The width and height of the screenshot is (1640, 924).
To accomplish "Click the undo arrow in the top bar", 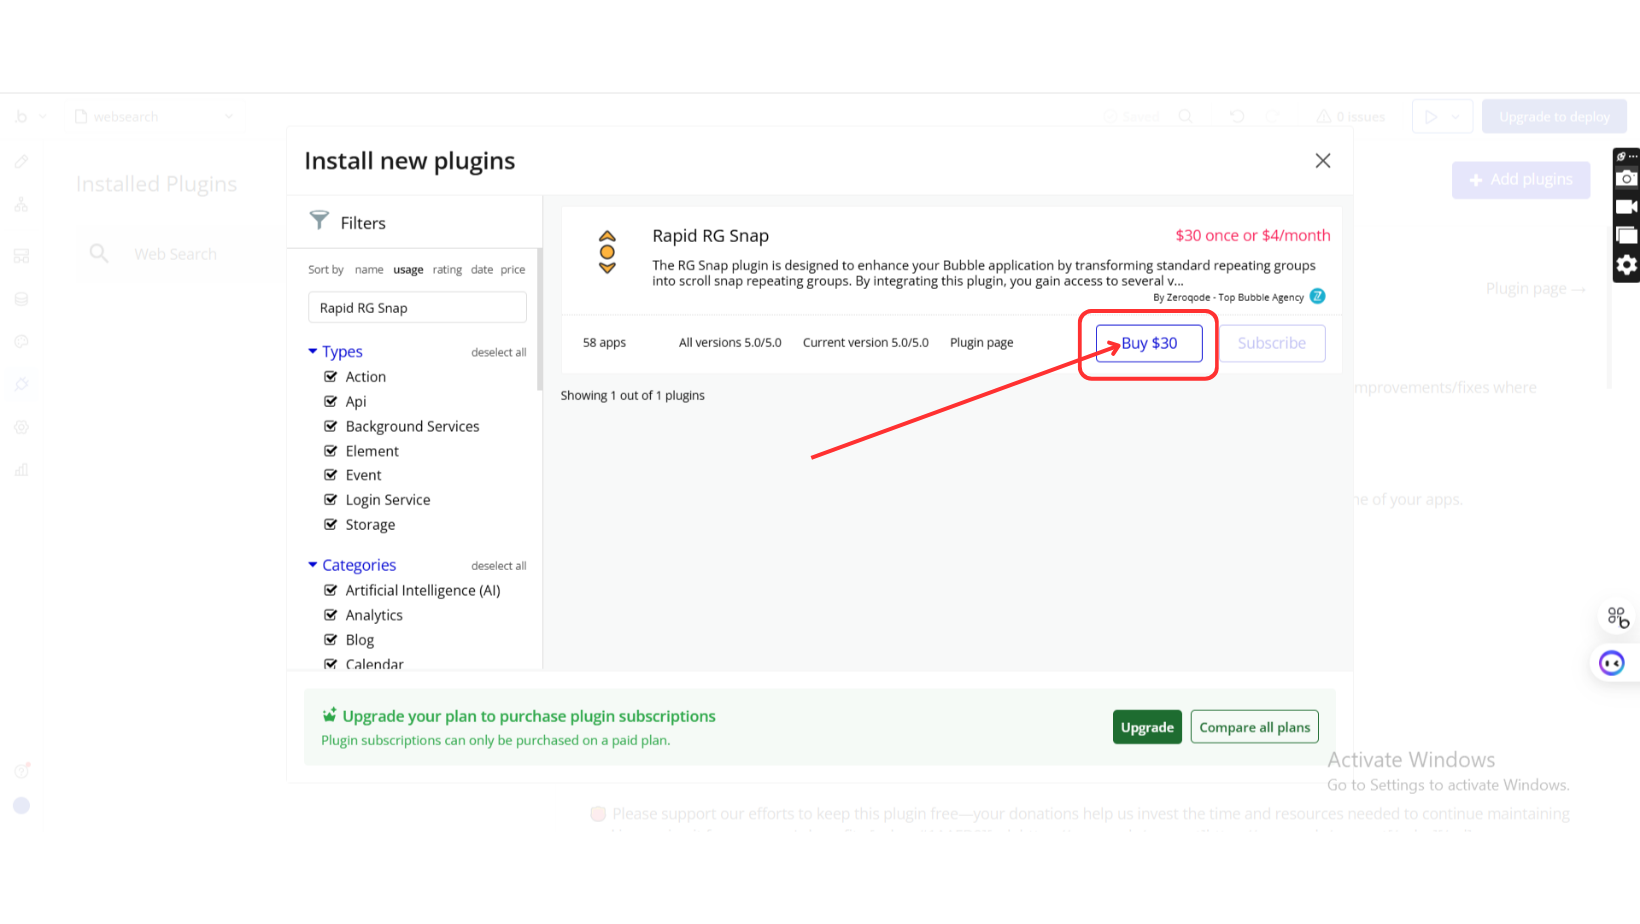I will (x=1237, y=117).
